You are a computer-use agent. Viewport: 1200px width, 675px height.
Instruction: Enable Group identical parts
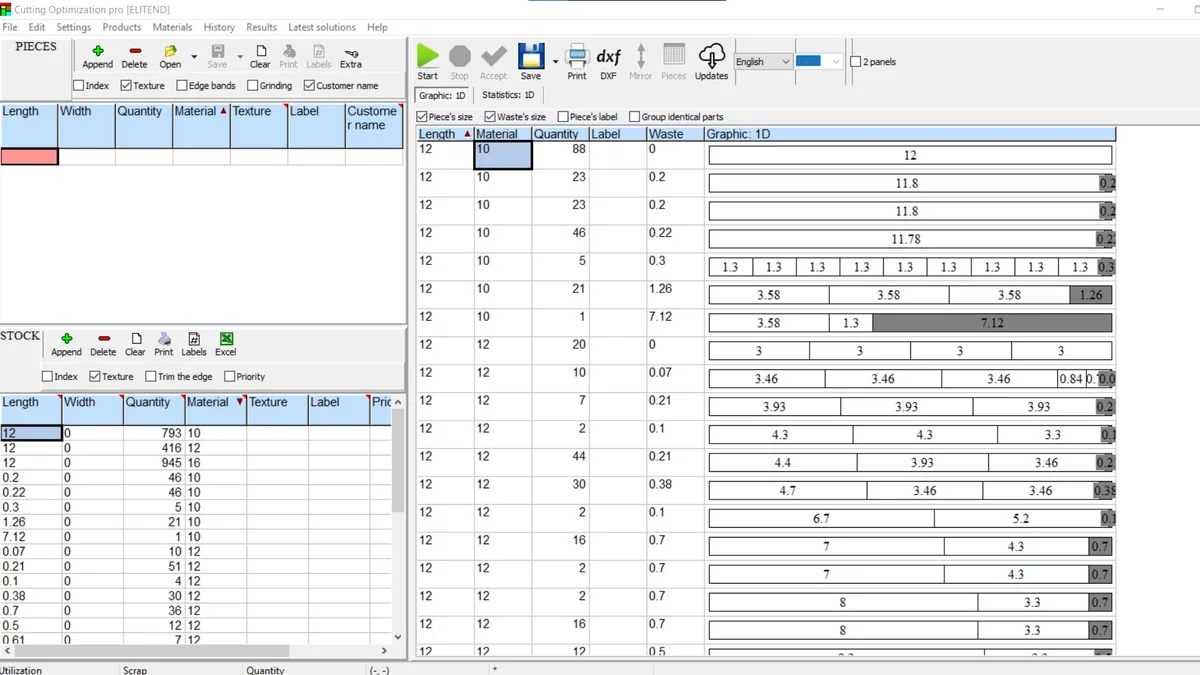(x=676, y=117)
